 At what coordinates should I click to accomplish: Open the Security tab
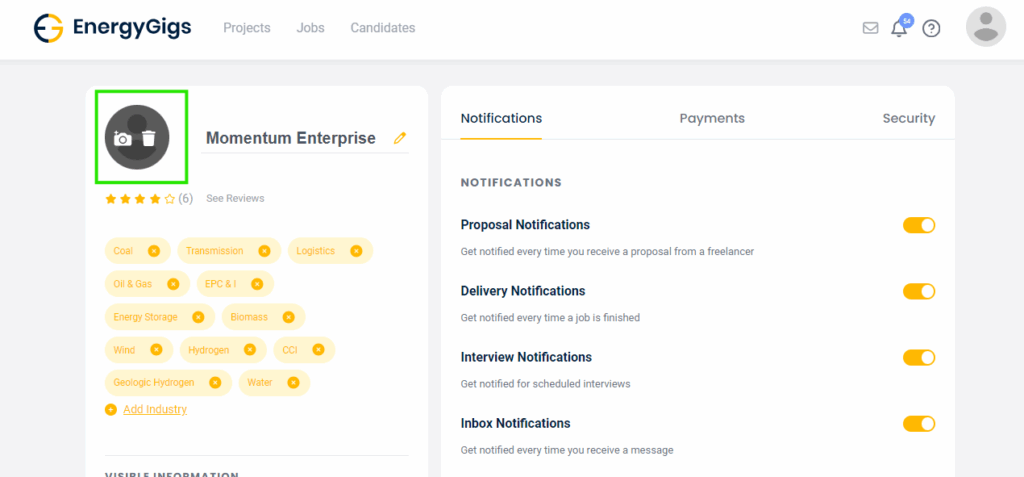[x=908, y=118]
